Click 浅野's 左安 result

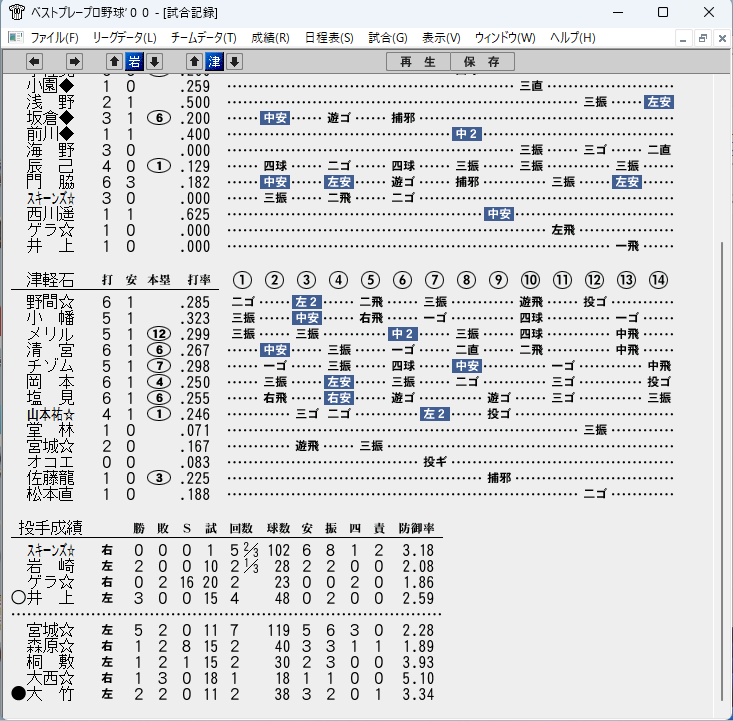tap(659, 102)
